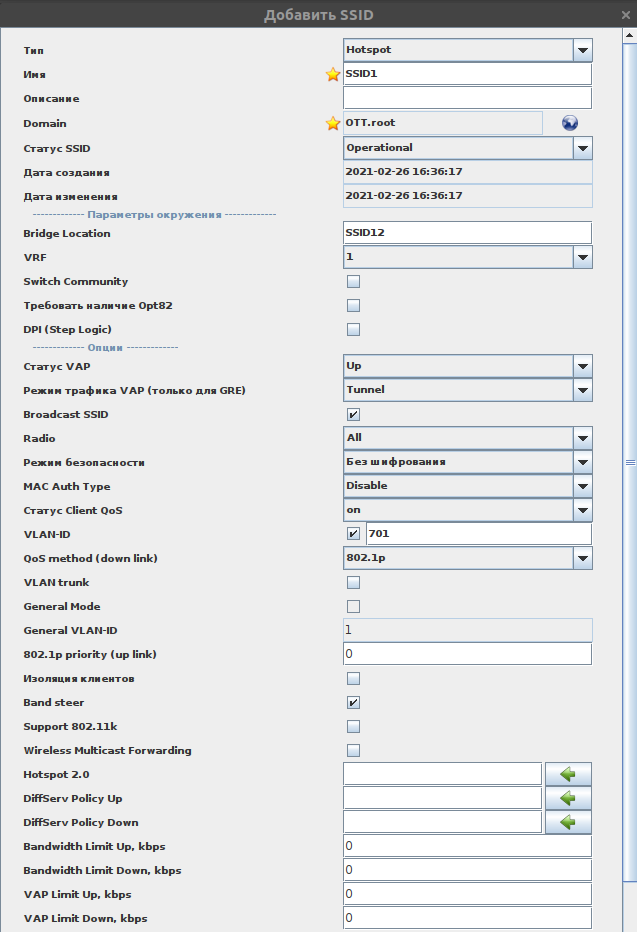
Task: Click the vertical scrollbar on the right
Action: tap(630, 462)
